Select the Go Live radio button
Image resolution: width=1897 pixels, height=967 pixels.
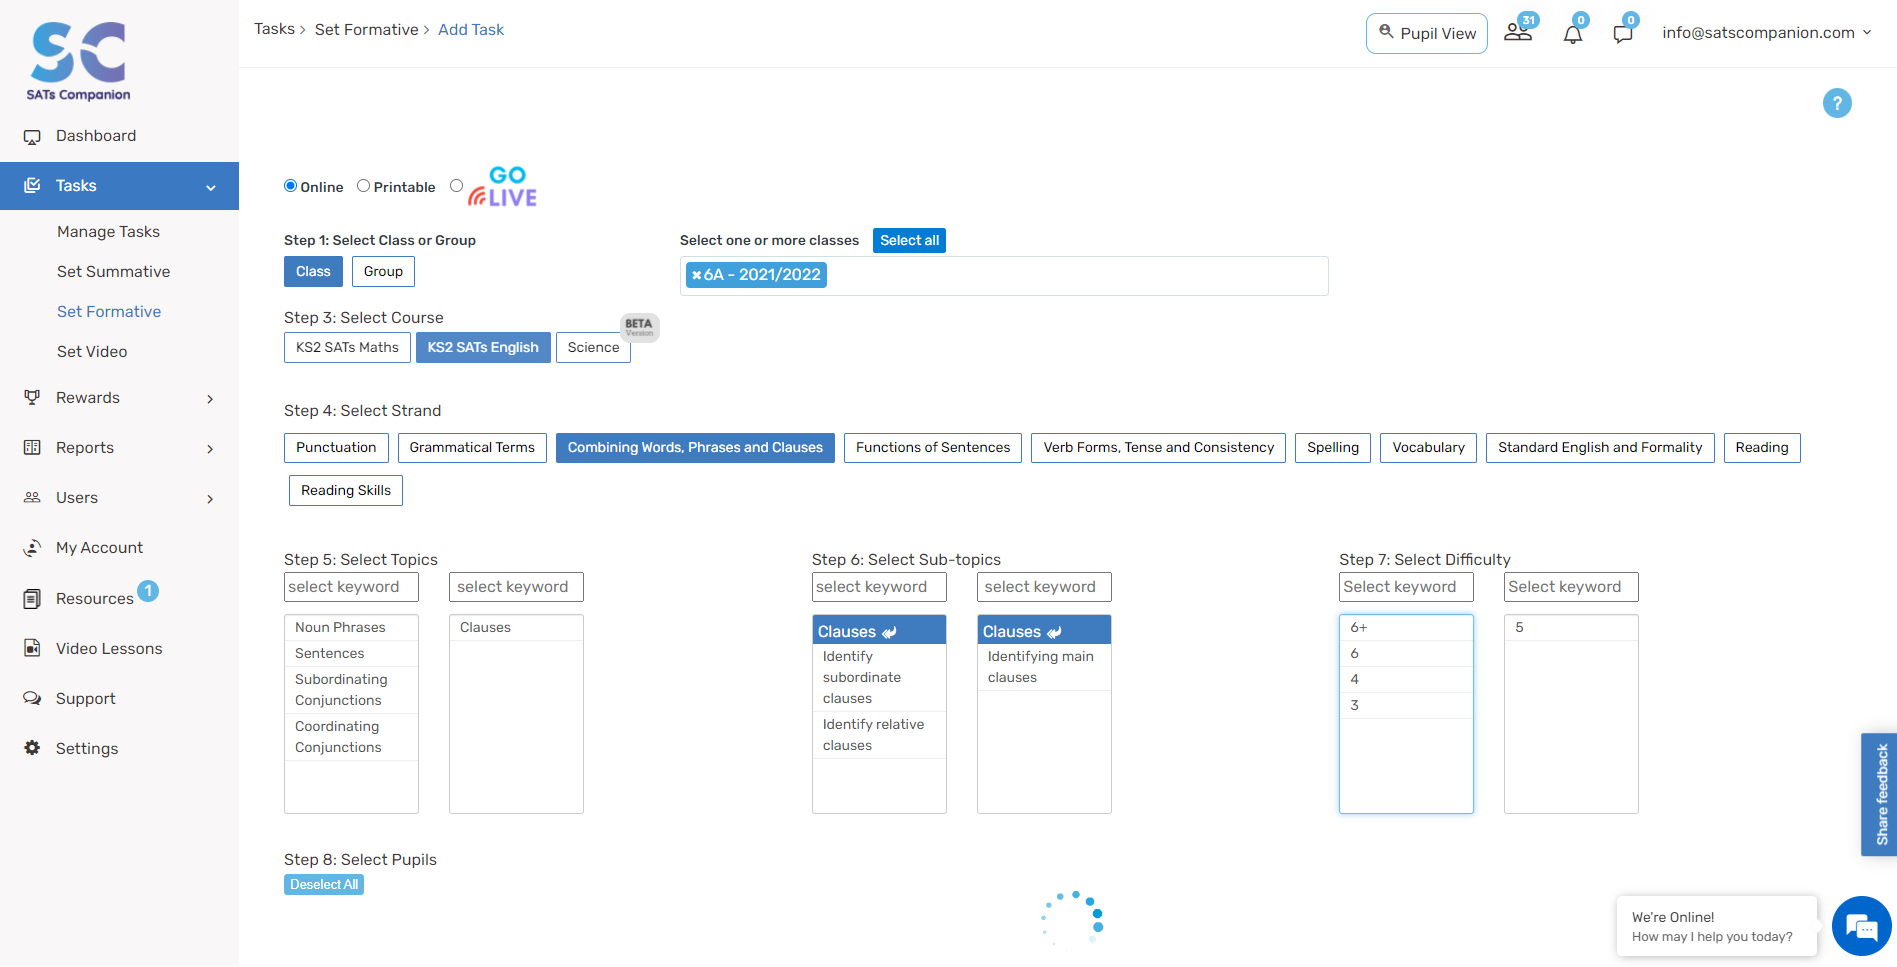(457, 186)
